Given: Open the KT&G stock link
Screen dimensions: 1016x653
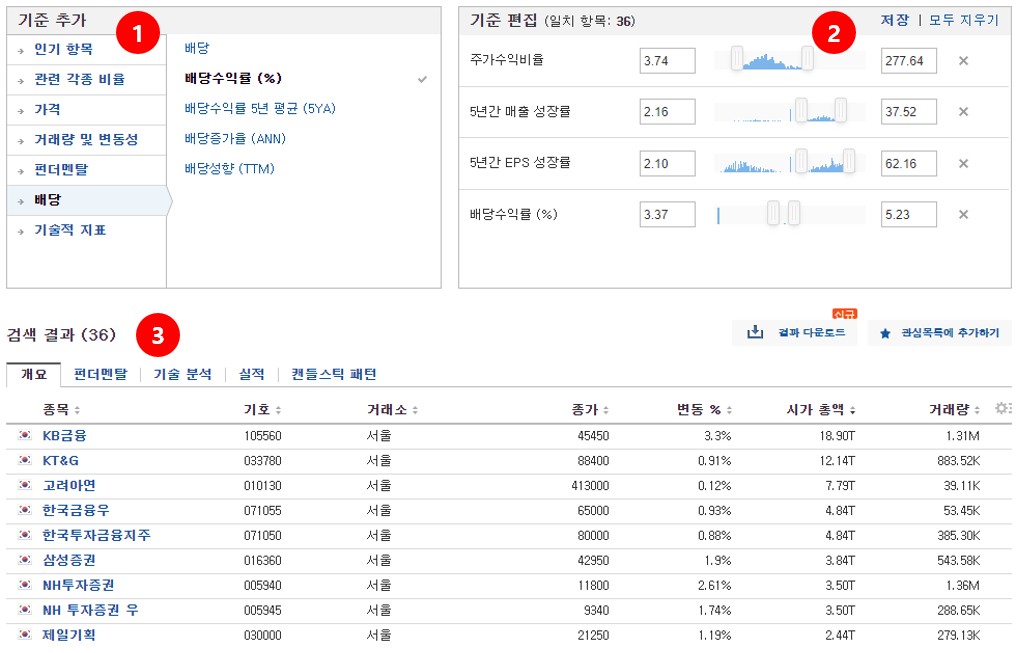Looking at the screenshot, I should tap(60, 461).
